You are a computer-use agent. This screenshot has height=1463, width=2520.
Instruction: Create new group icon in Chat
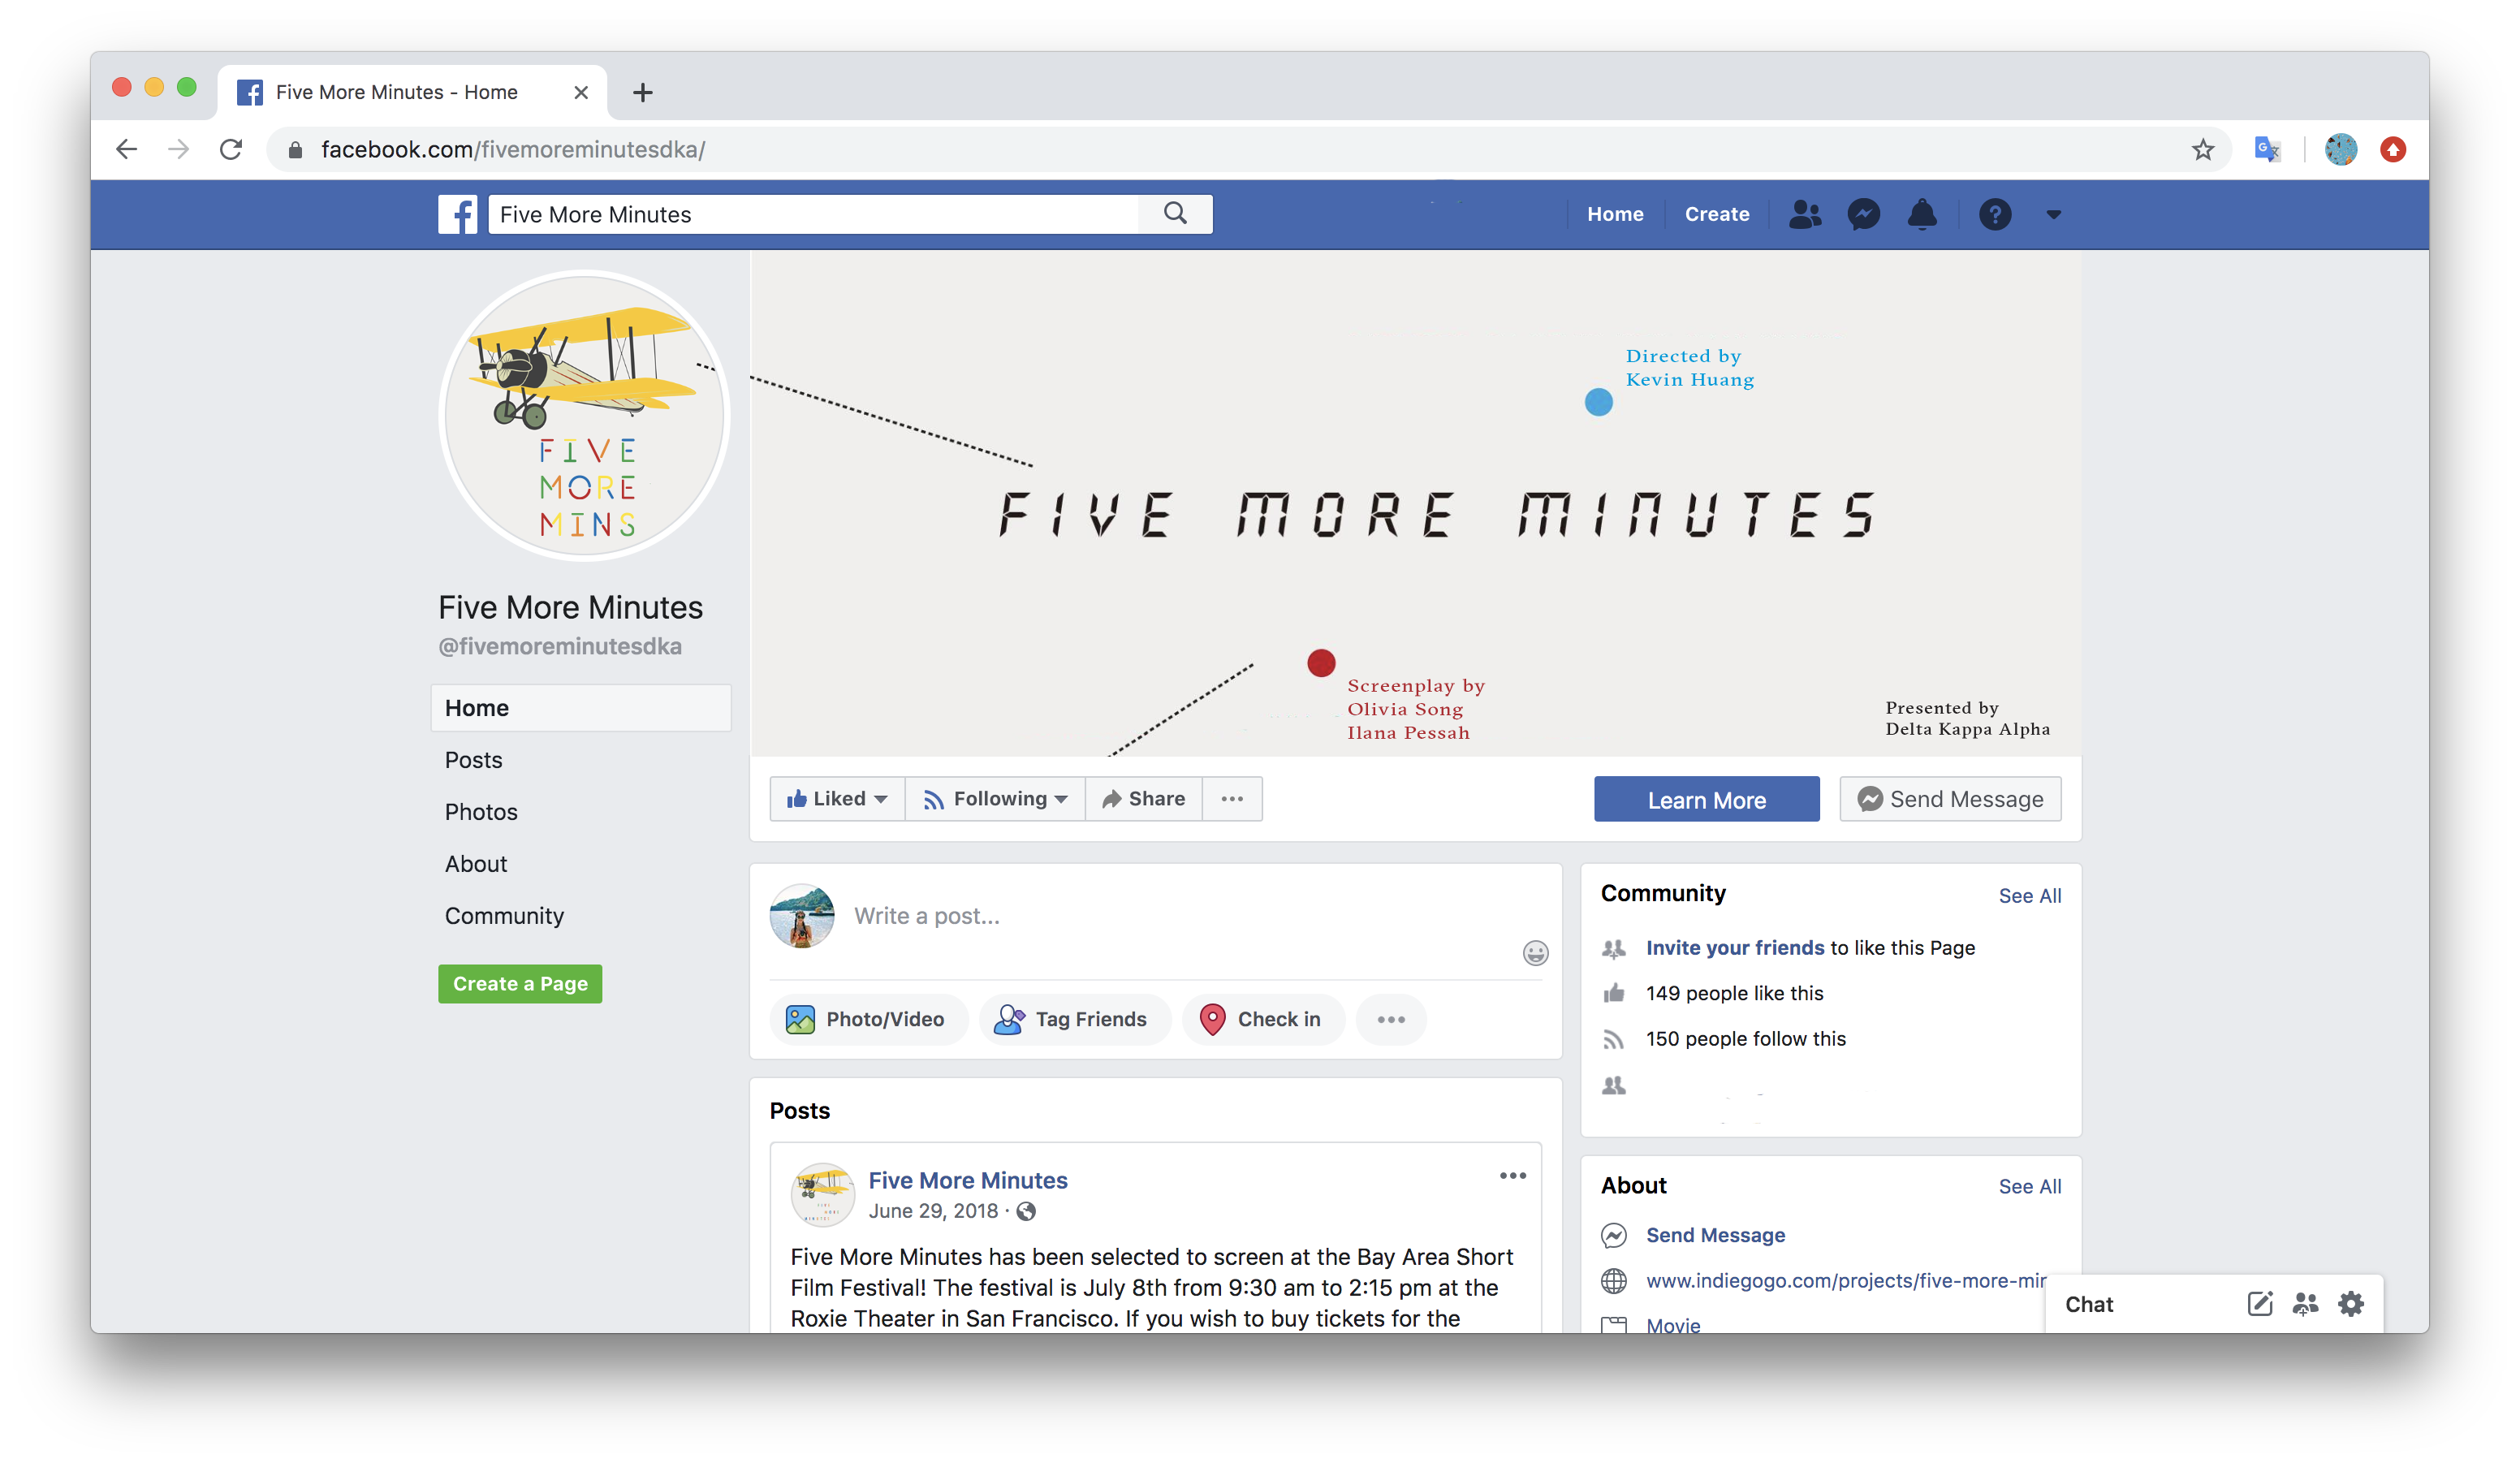[2305, 1303]
